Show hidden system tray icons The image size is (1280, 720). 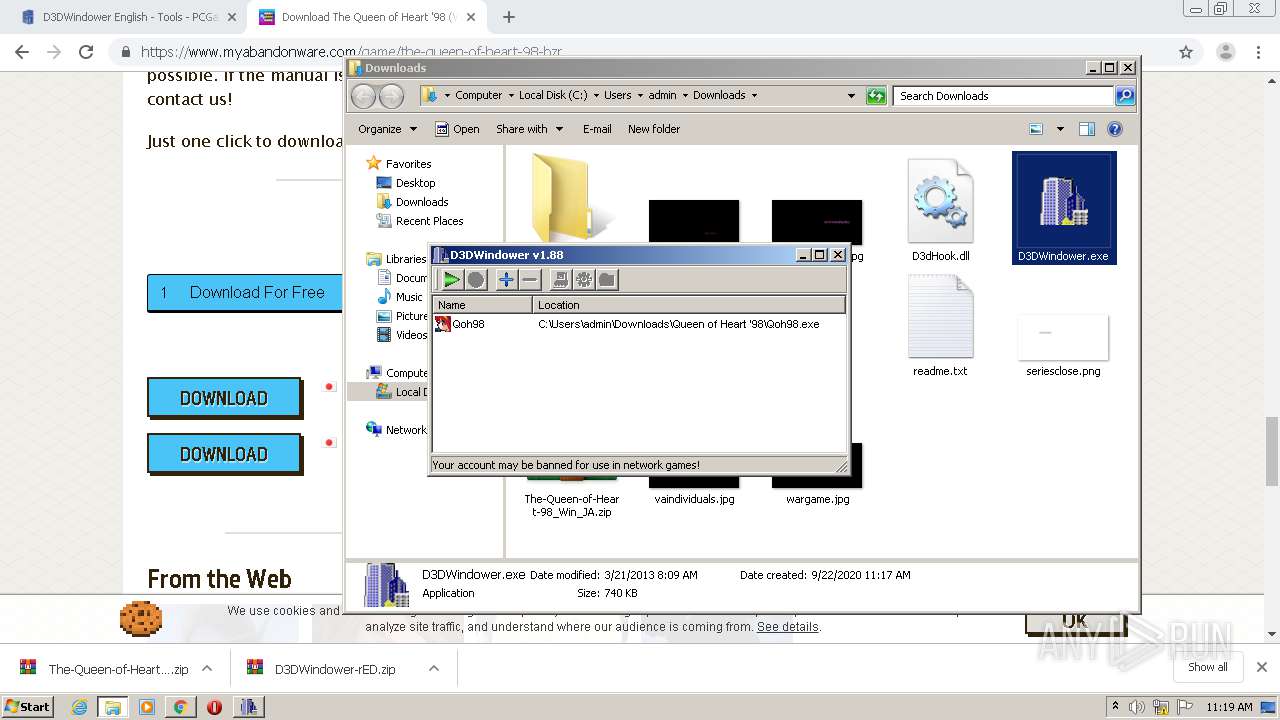[x=1116, y=707]
